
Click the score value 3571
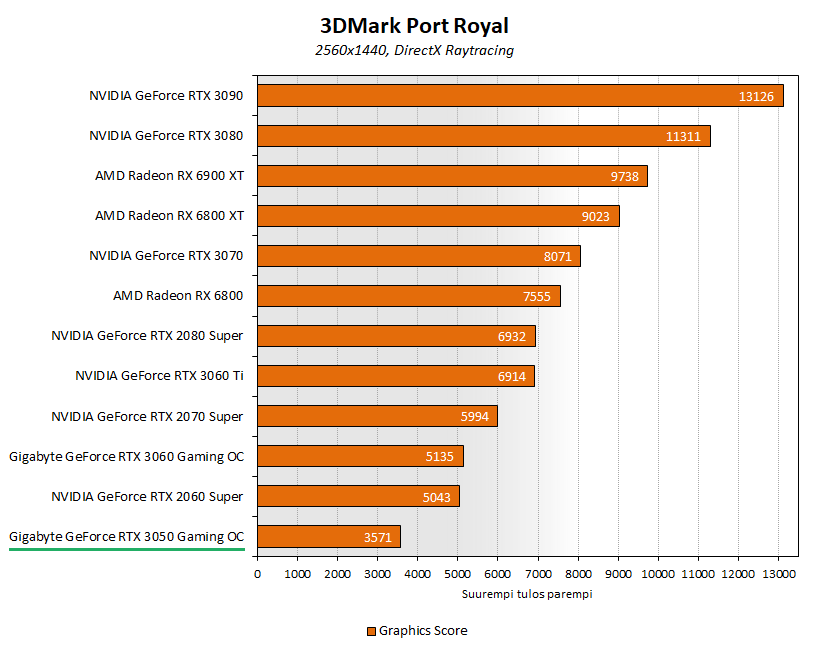click(x=378, y=538)
